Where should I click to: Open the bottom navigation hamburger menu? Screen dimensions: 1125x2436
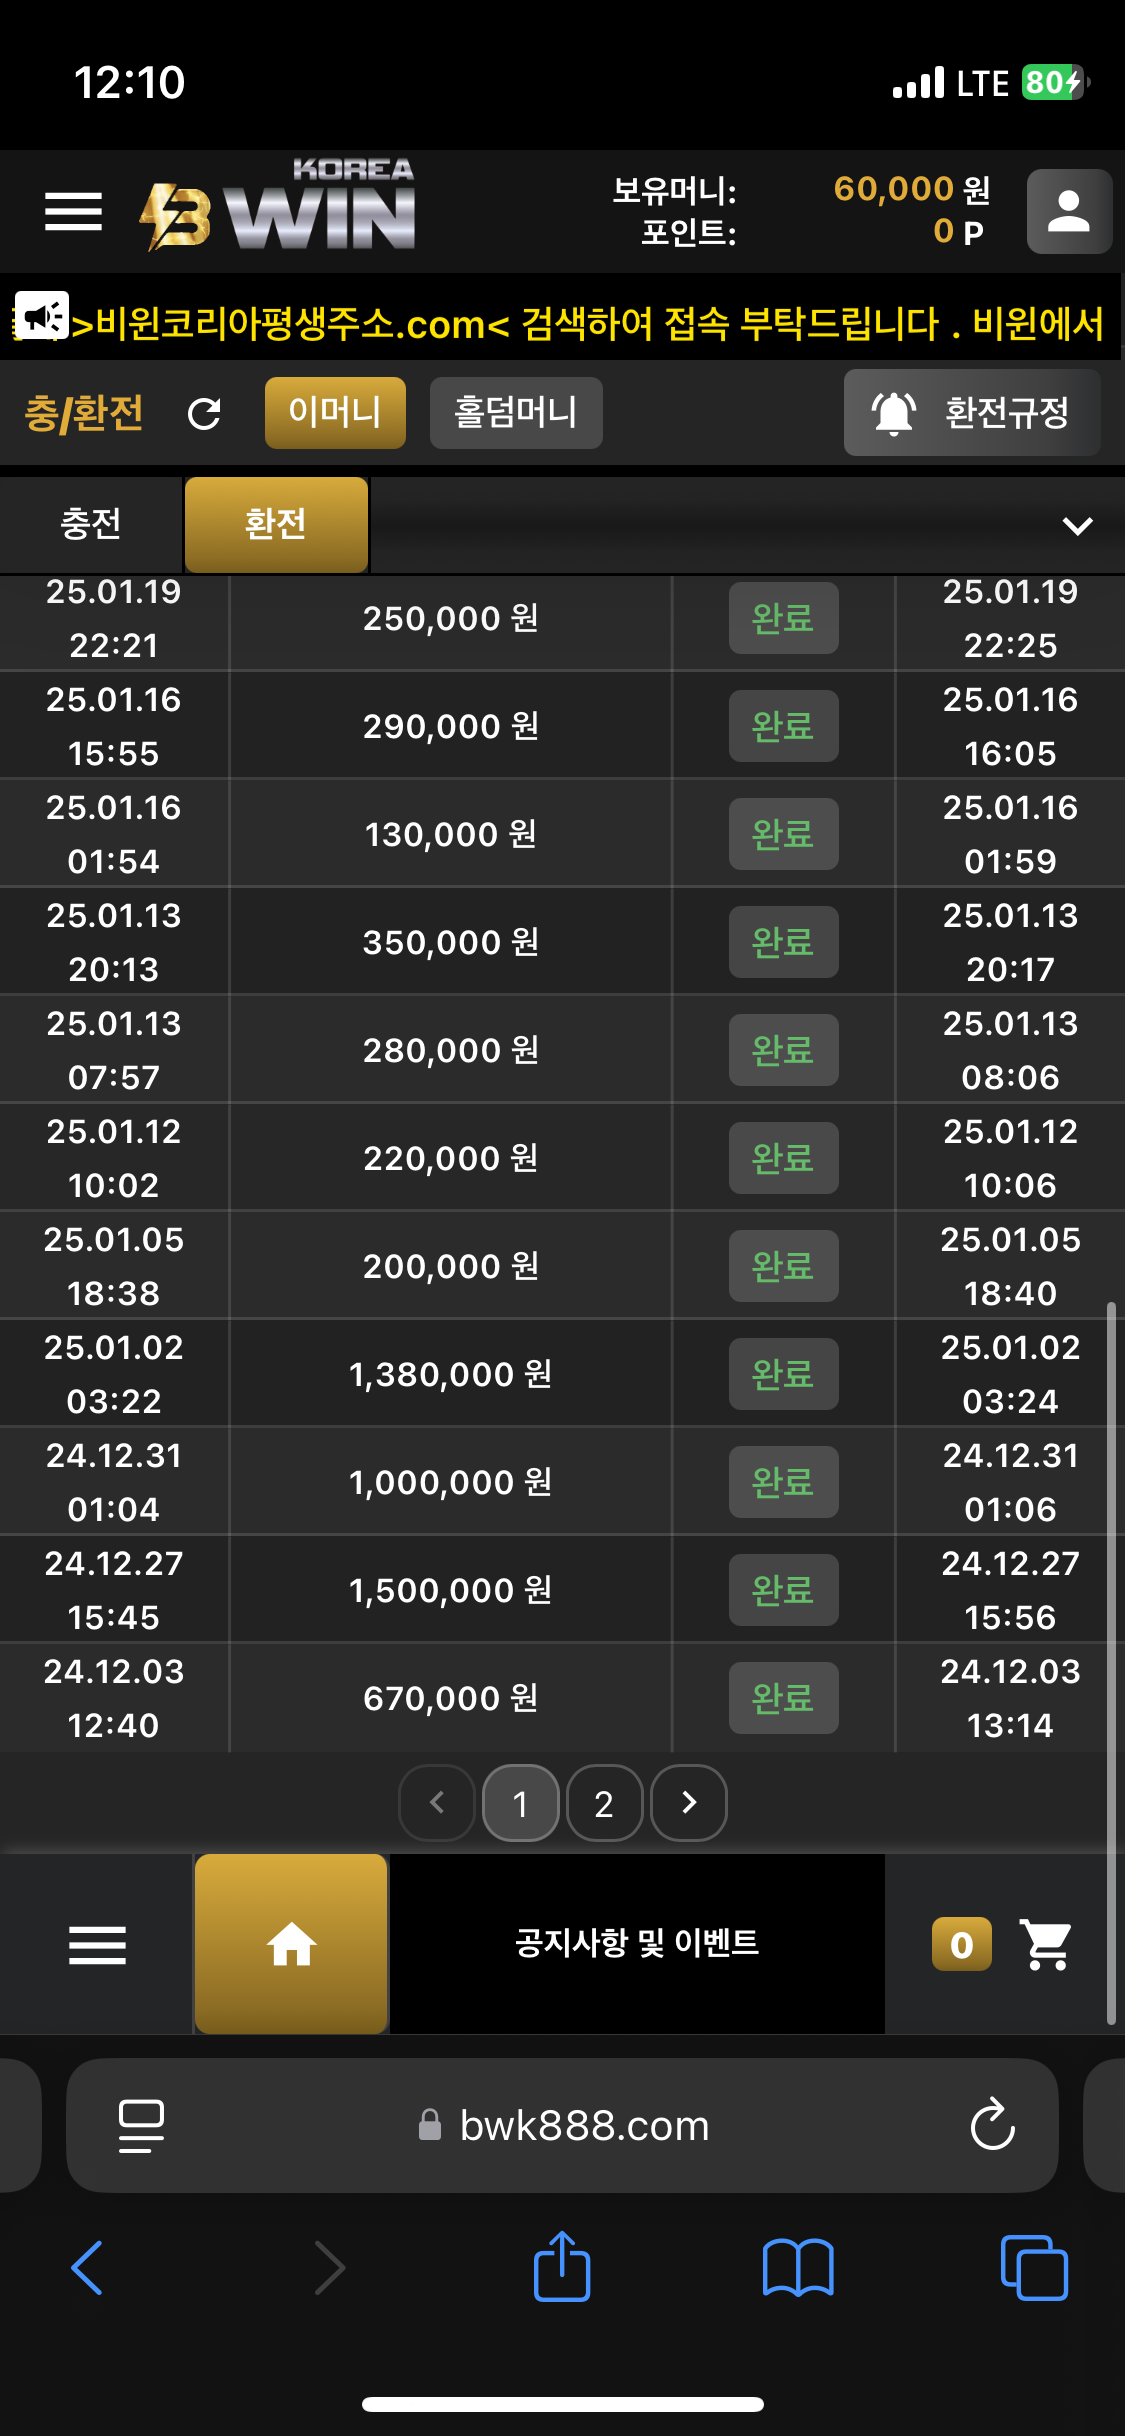(x=97, y=1944)
